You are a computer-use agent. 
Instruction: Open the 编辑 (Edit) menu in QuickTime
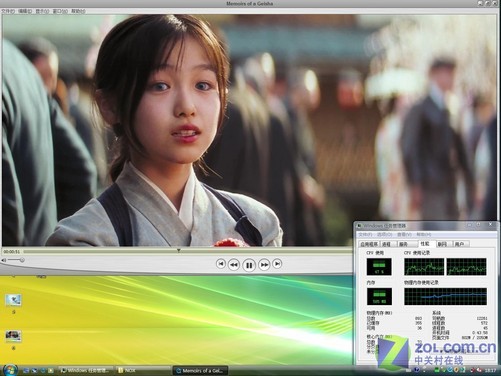(x=25, y=11)
